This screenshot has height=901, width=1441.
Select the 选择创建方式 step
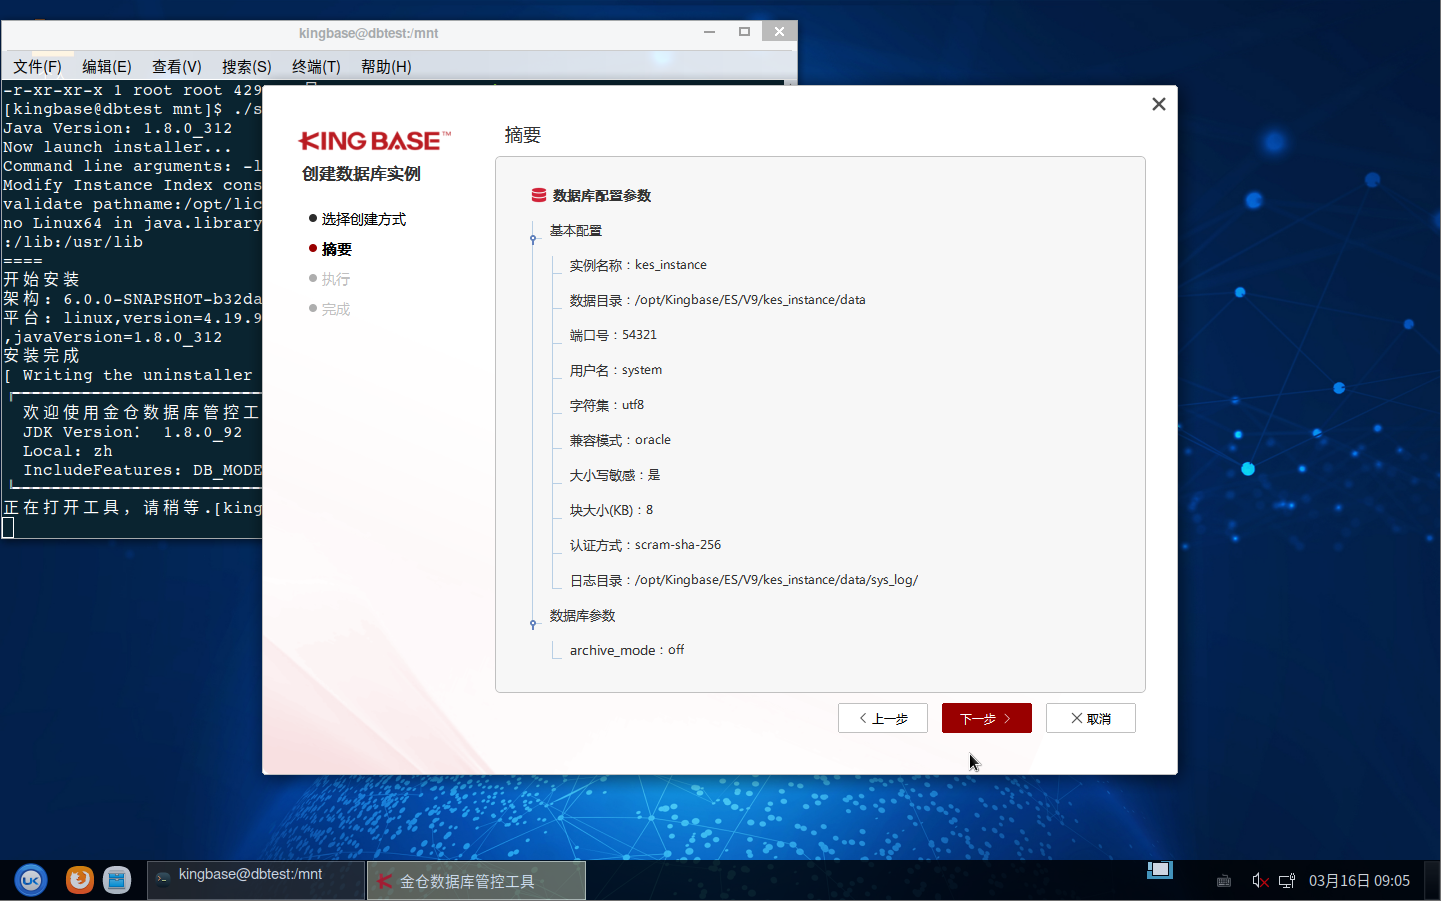(x=363, y=219)
